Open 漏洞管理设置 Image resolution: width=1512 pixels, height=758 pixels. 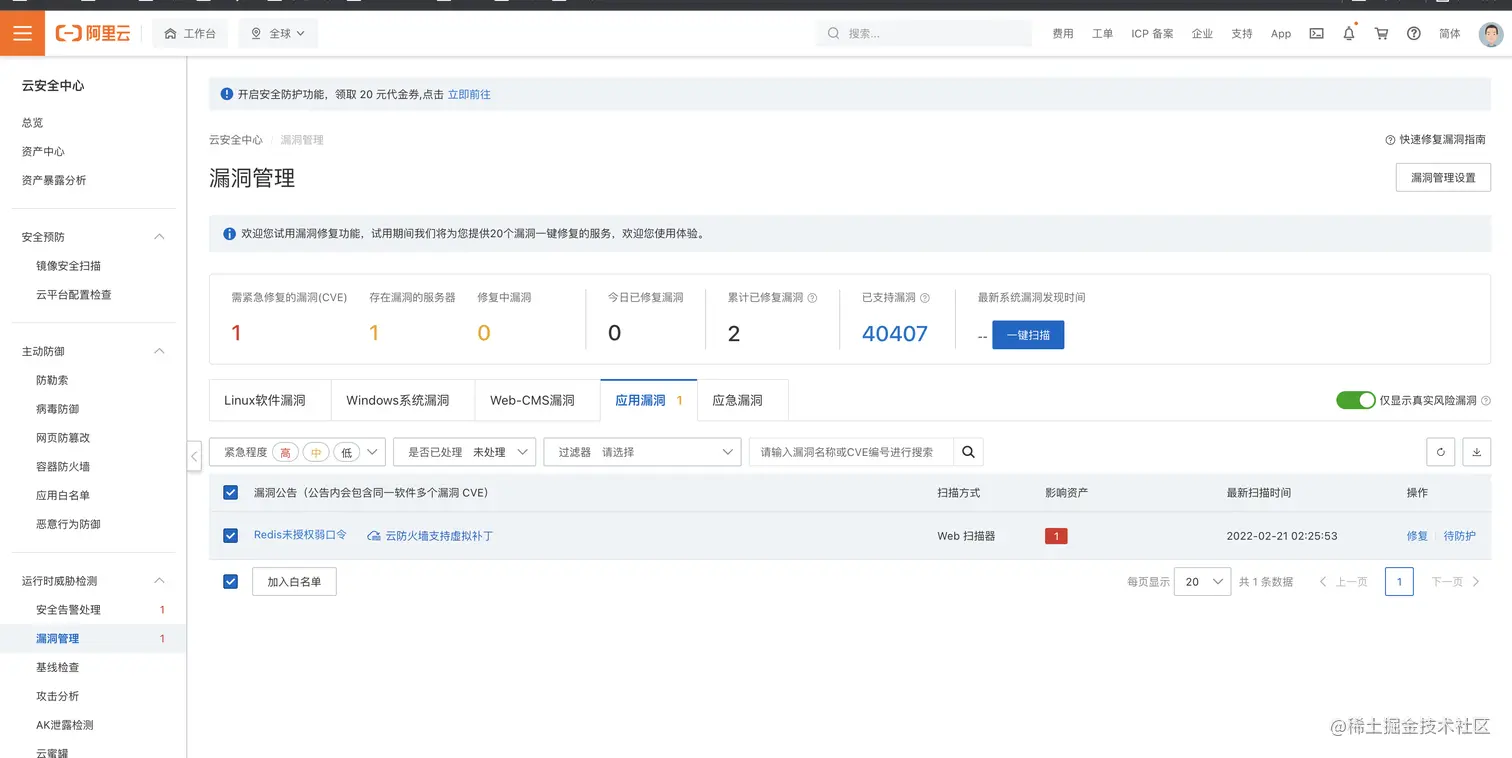tap(1443, 177)
